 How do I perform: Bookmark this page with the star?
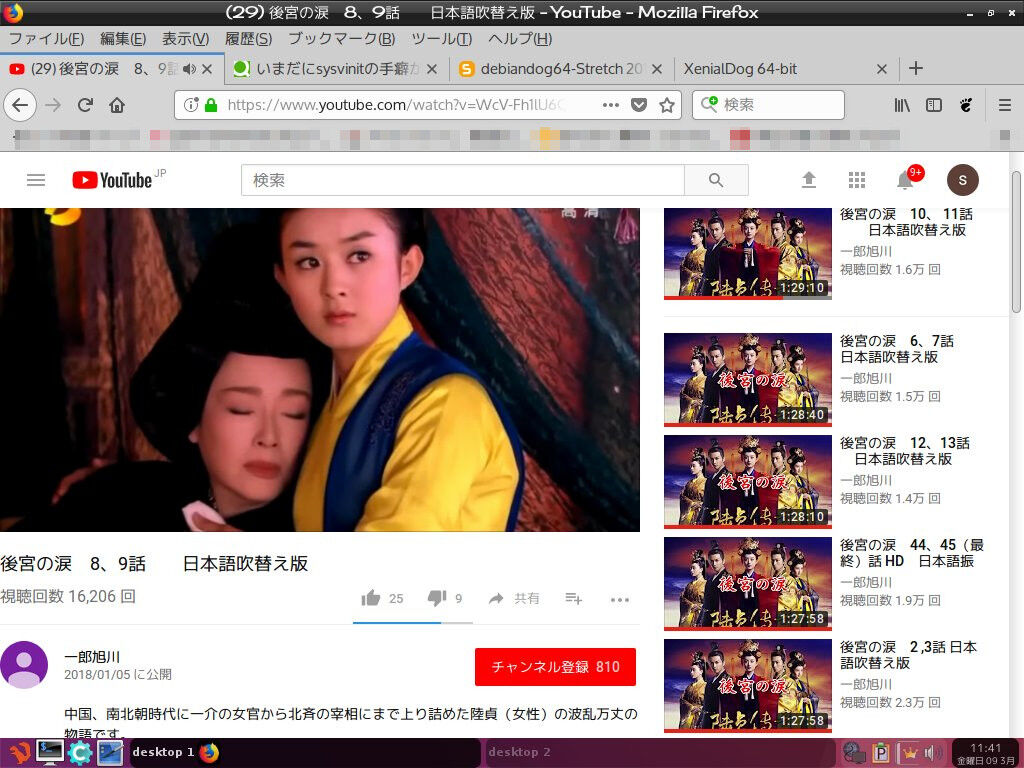(x=667, y=104)
